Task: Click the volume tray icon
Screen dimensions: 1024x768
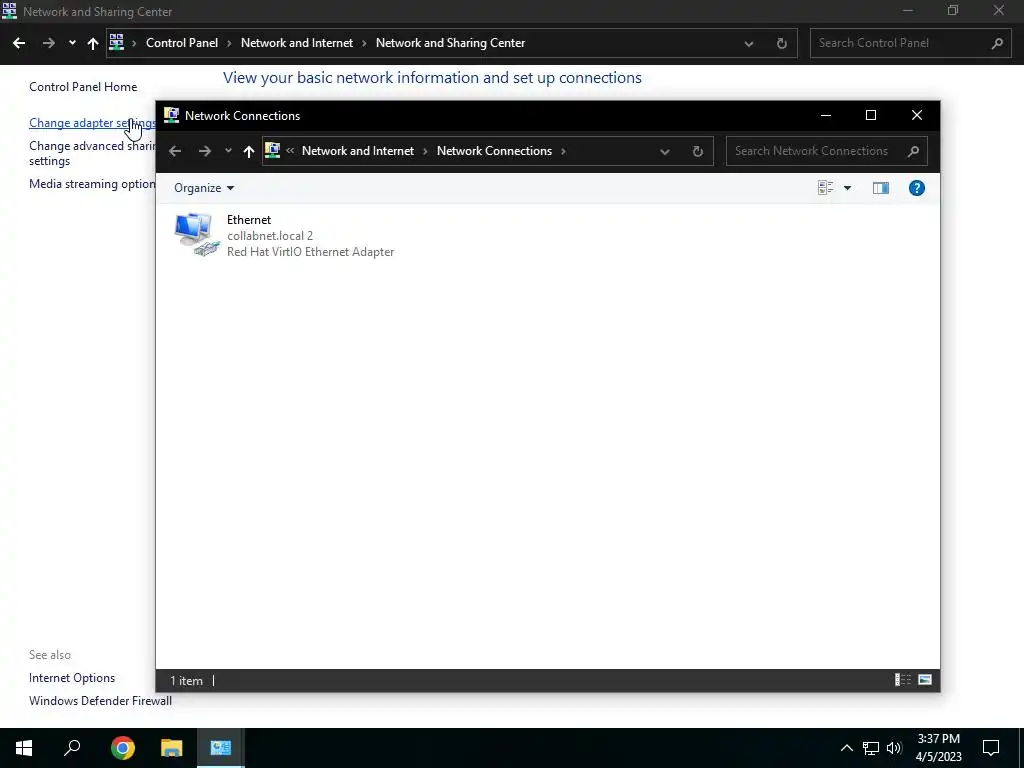Action: 894,748
